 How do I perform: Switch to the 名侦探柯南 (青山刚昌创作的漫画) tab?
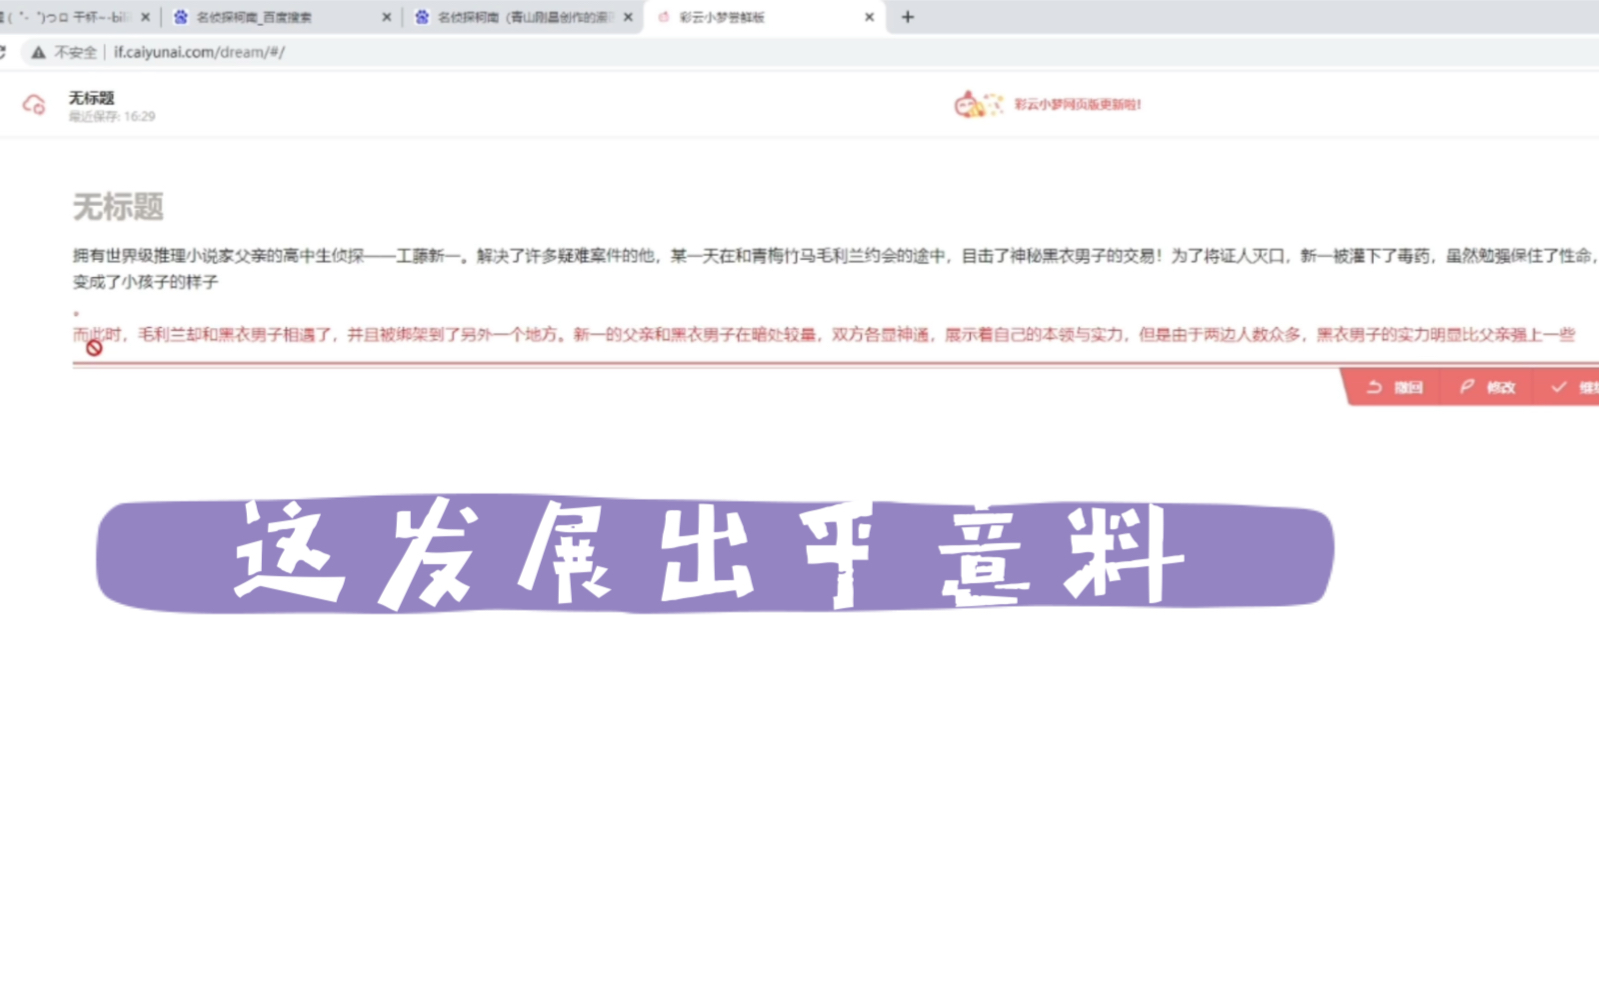[x=522, y=17]
